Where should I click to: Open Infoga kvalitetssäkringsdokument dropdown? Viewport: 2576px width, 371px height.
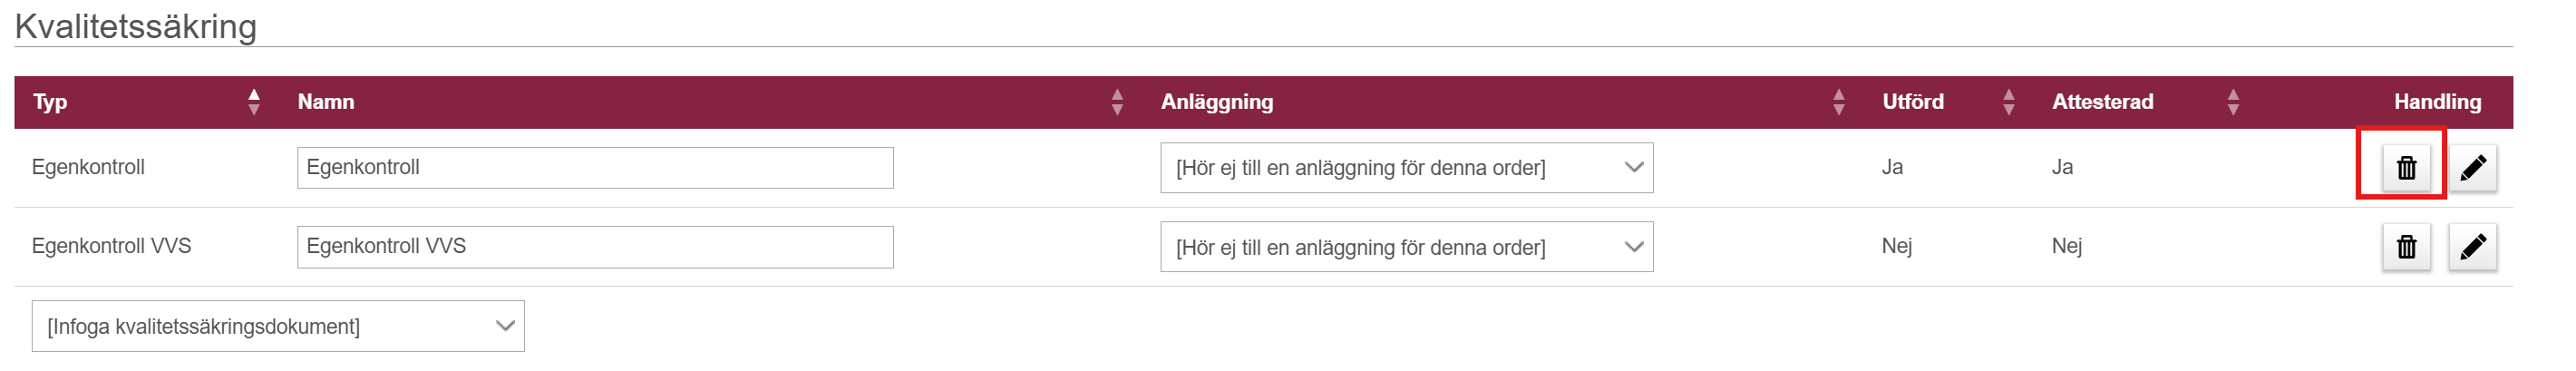click(278, 326)
